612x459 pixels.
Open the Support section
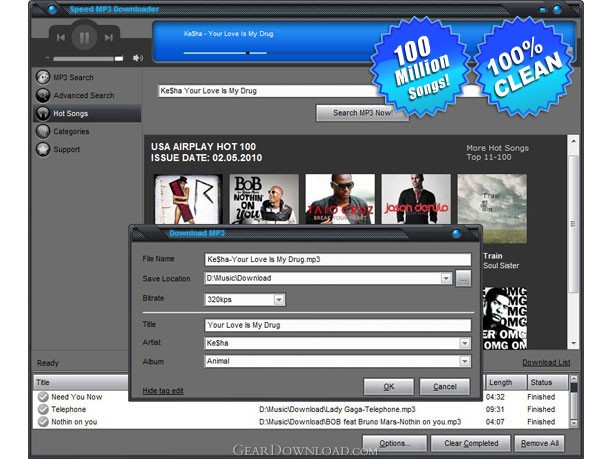pos(66,149)
